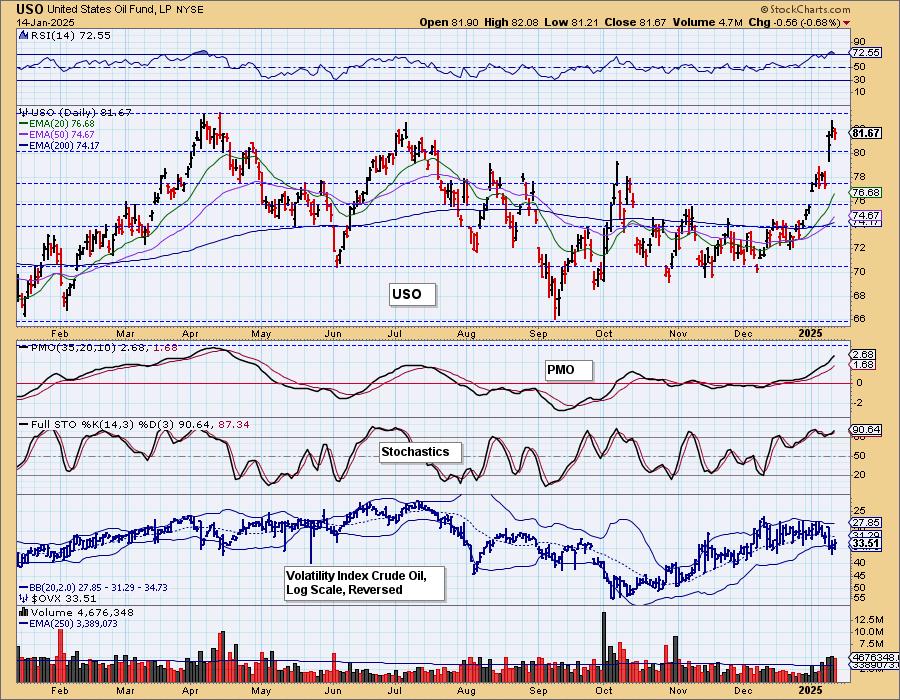Click the 'Stochastics' annotation box
Image resolution: width=900 pixels, height=700 pixels.
(x=420, y=452)
